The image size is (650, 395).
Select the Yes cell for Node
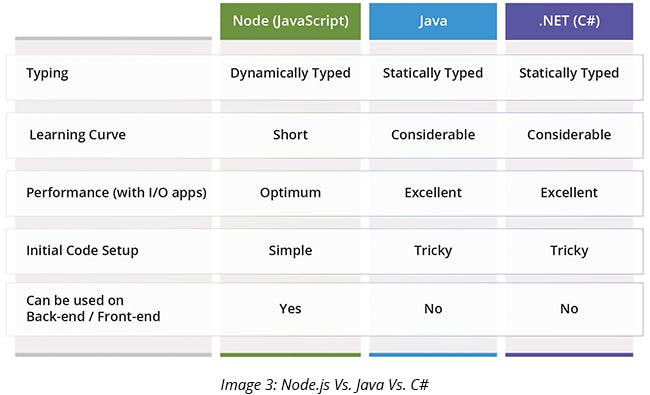[290, 309]
